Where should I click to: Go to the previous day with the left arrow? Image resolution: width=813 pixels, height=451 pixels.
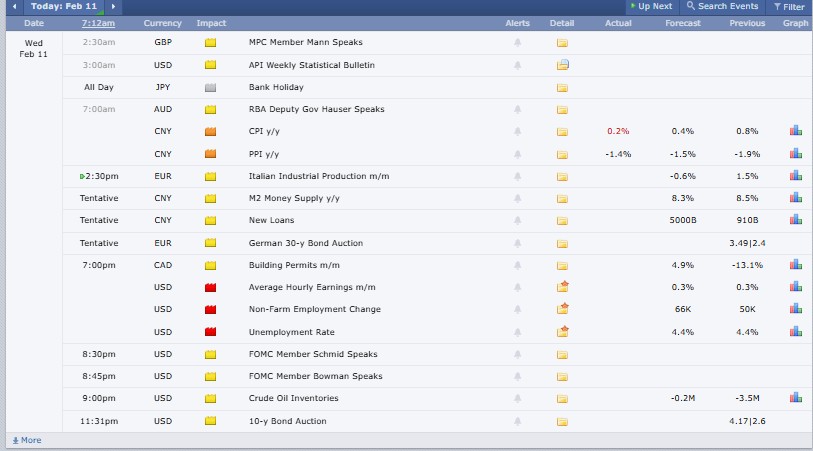click(14, 6)
